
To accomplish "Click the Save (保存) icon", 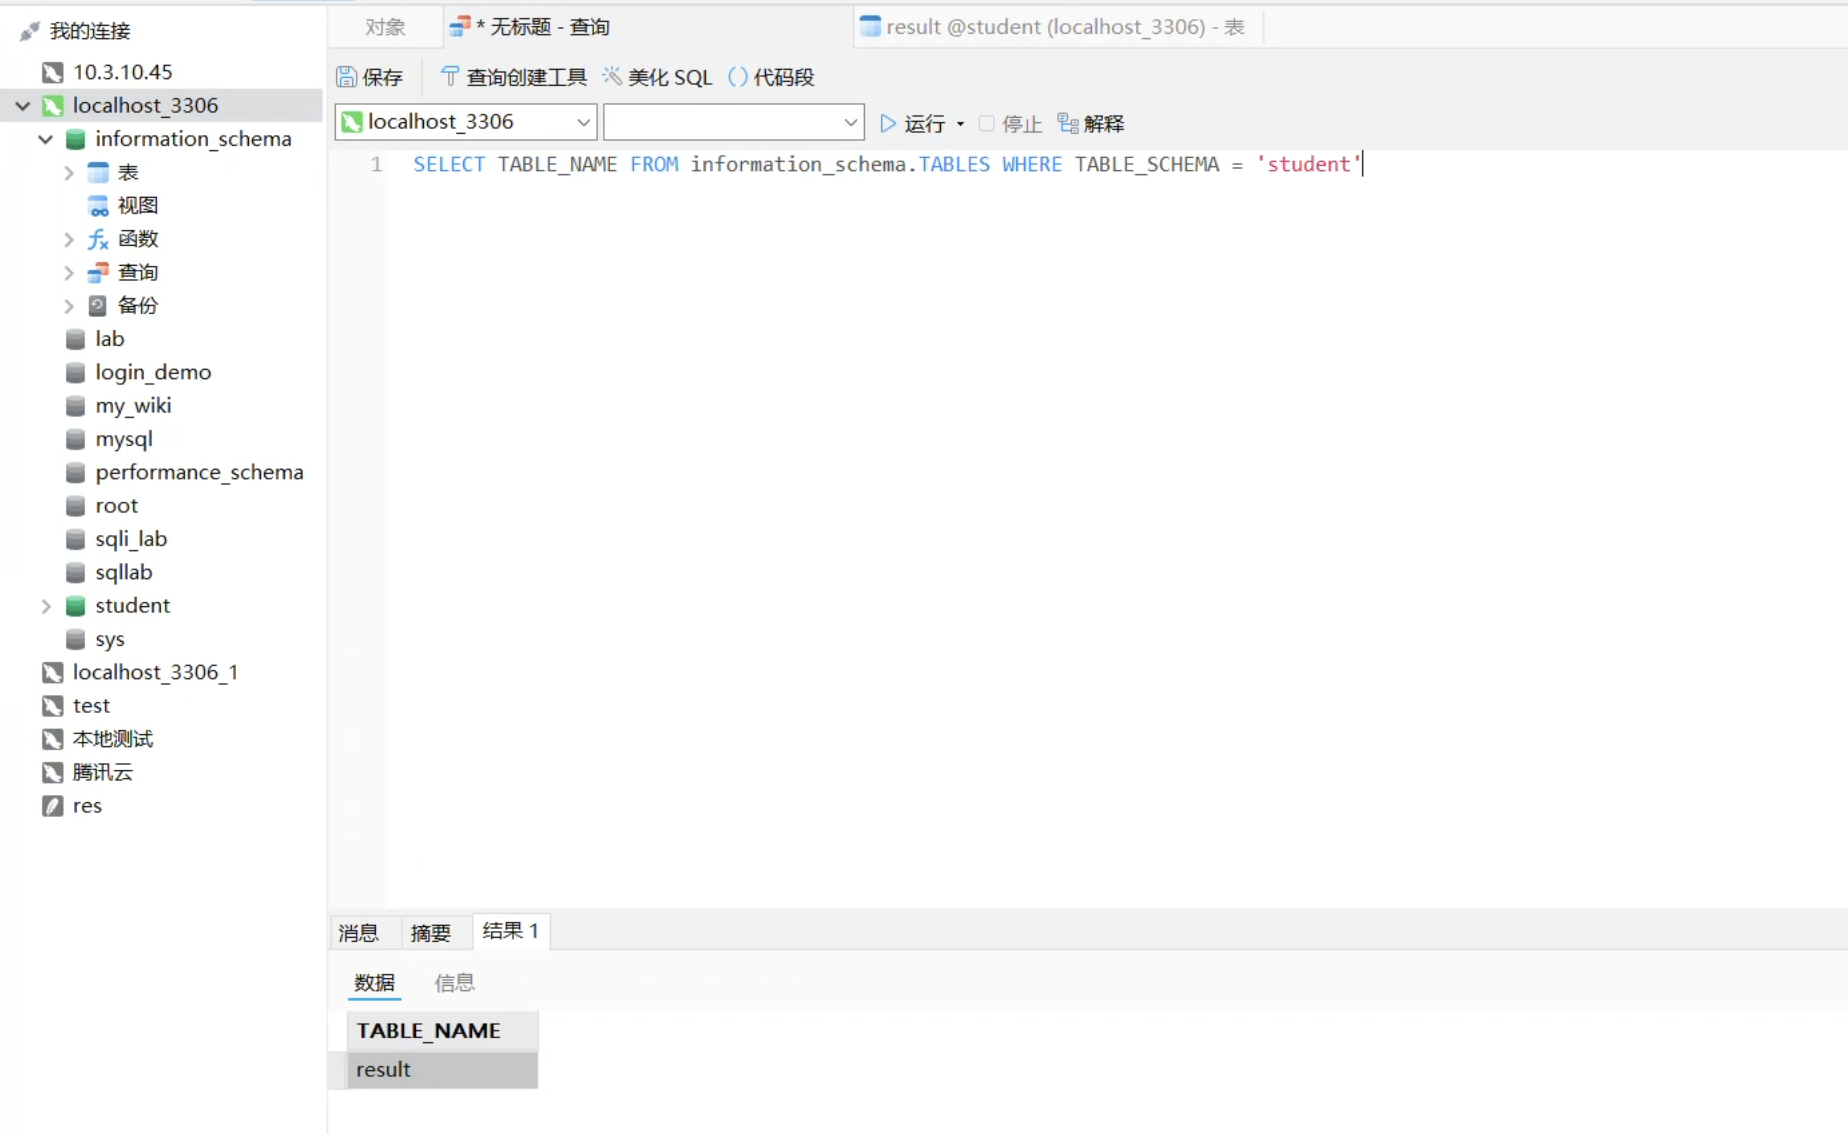I will coord(347,77).
